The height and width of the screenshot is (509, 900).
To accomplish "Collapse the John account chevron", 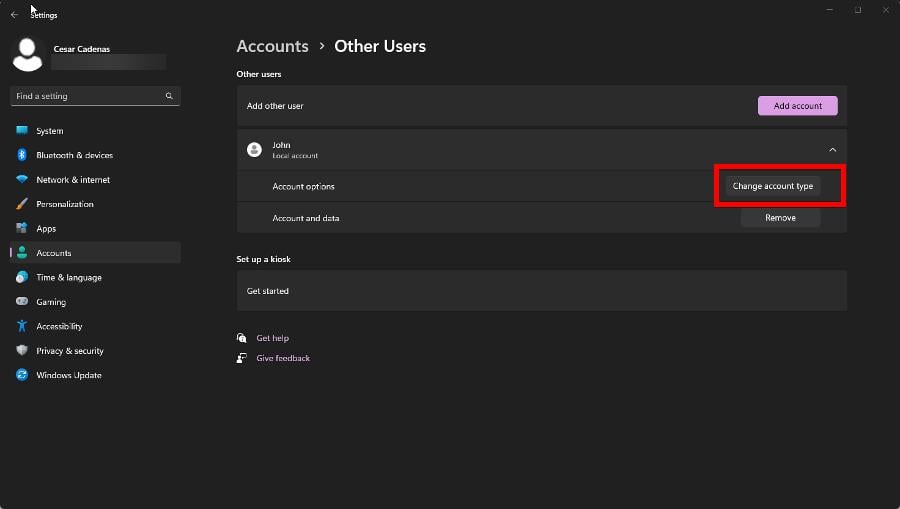I will [x=832, y=149].
